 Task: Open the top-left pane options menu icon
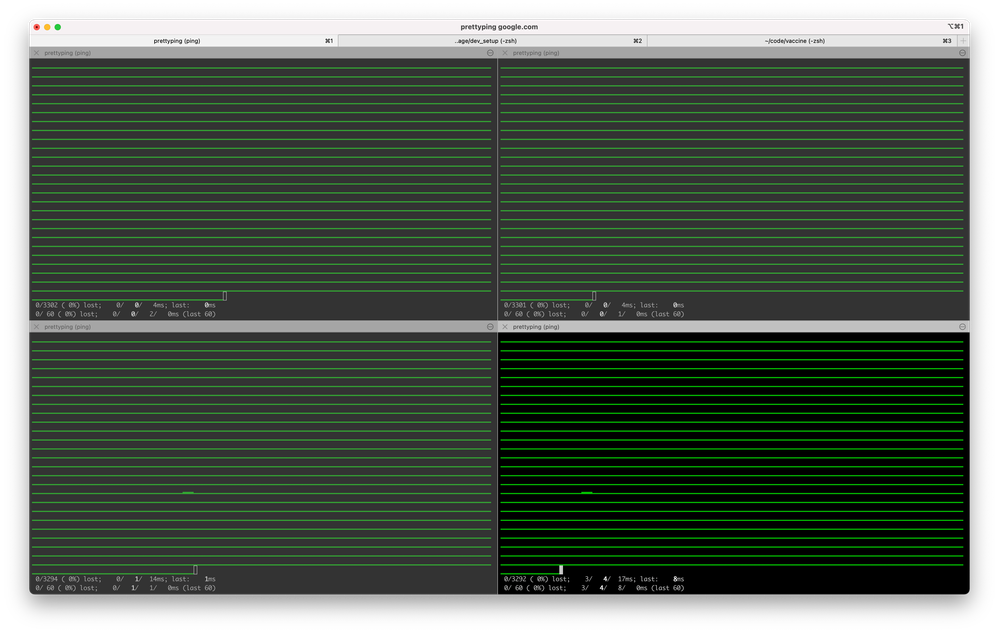490,53
